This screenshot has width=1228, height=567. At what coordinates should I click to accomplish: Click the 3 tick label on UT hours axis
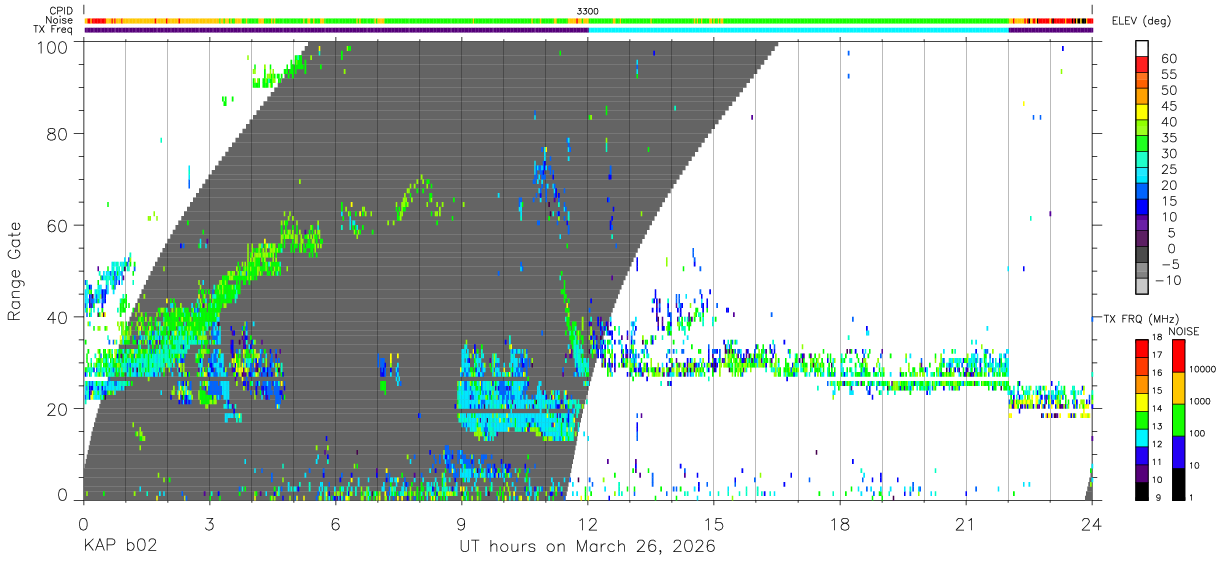point(209,524)
